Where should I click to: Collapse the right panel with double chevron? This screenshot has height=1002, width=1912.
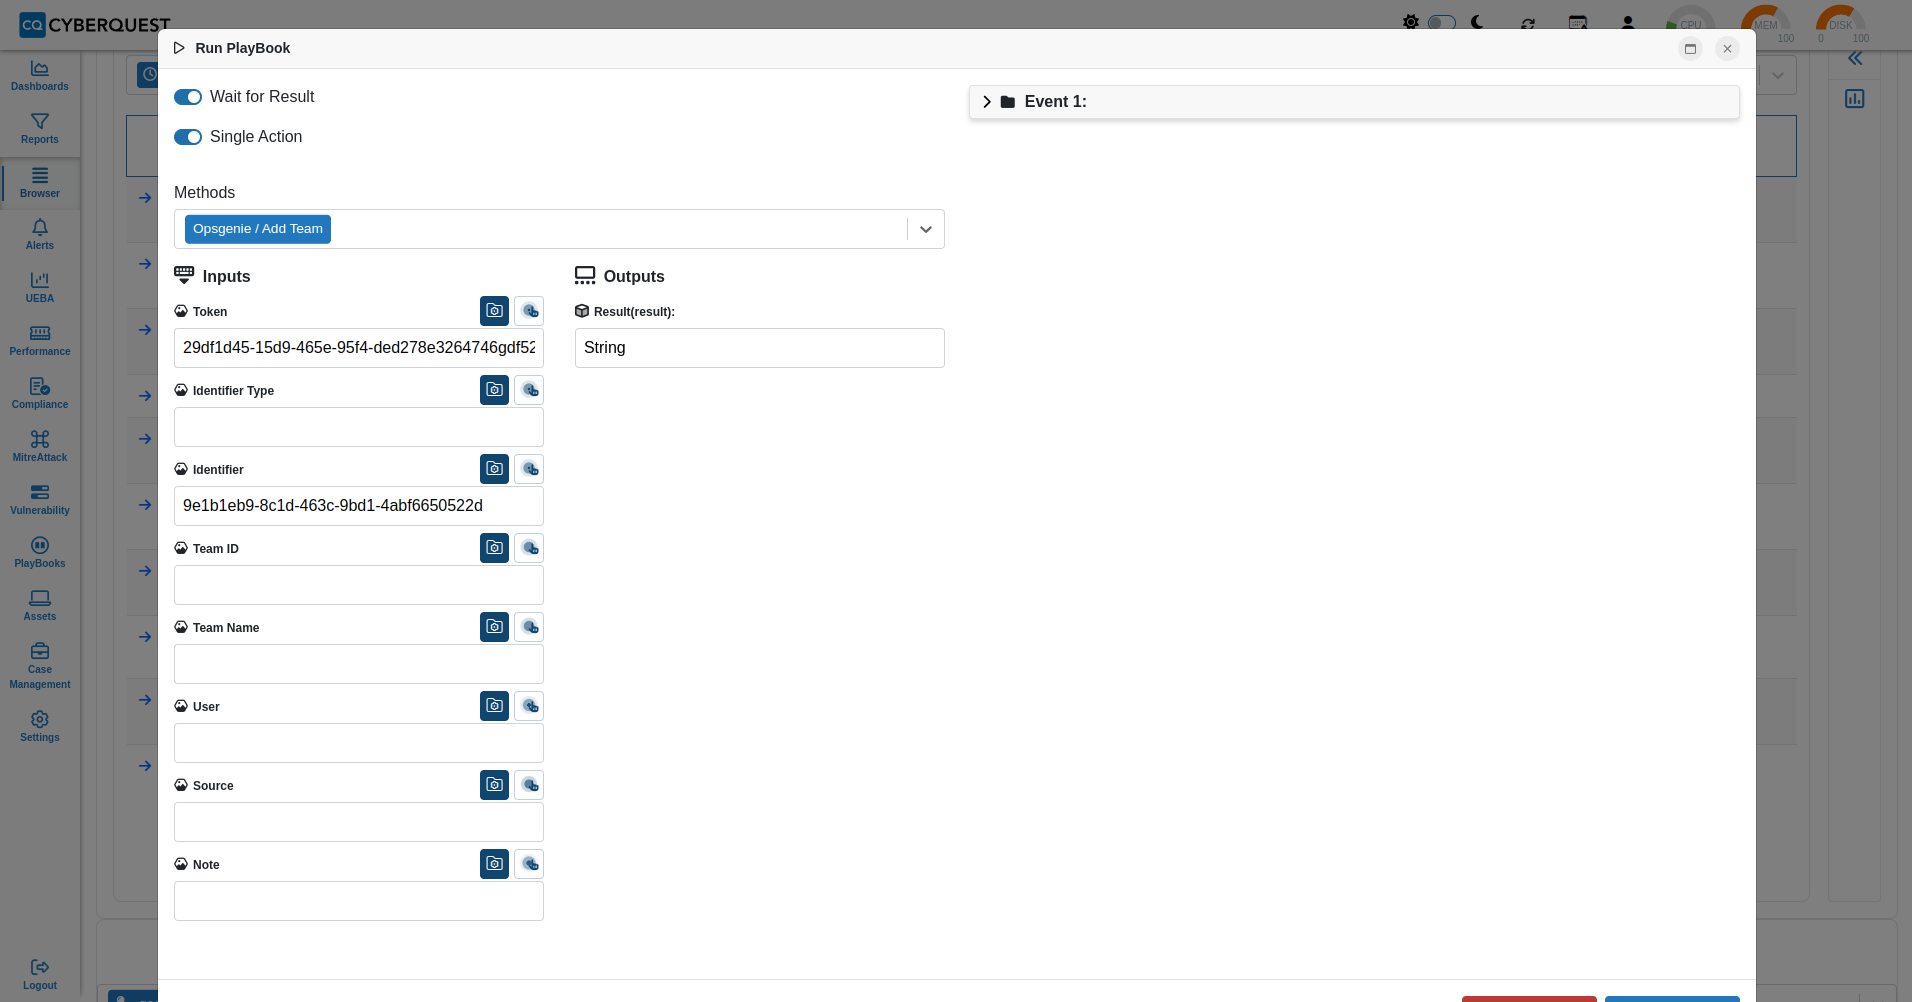click(1855, 59)
